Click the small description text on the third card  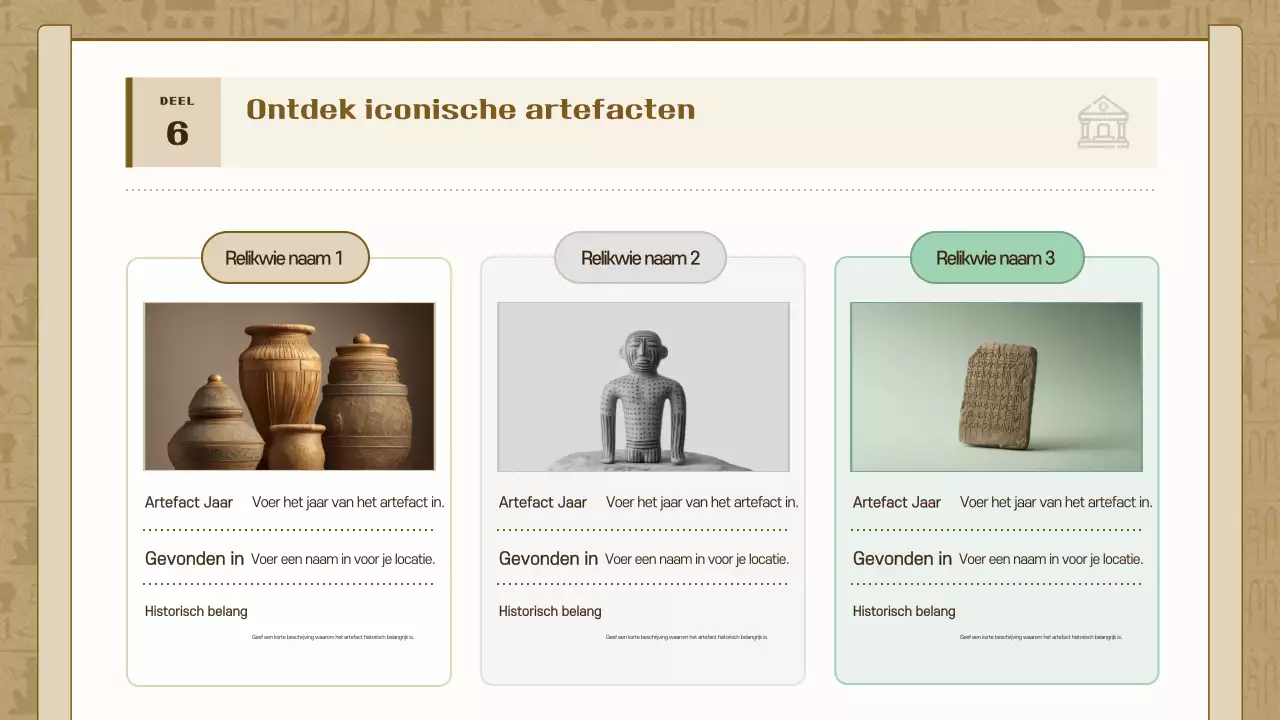tap(1039, 636)
